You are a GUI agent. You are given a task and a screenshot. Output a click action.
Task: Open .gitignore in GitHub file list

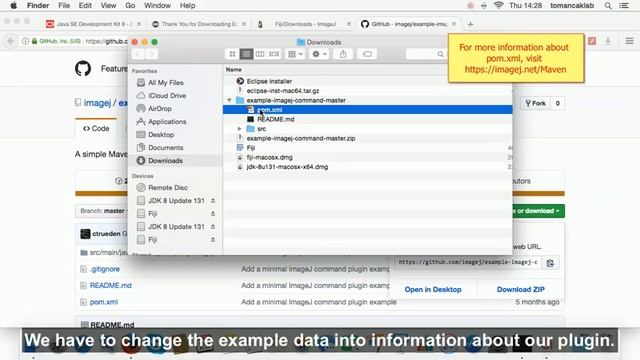105,269
